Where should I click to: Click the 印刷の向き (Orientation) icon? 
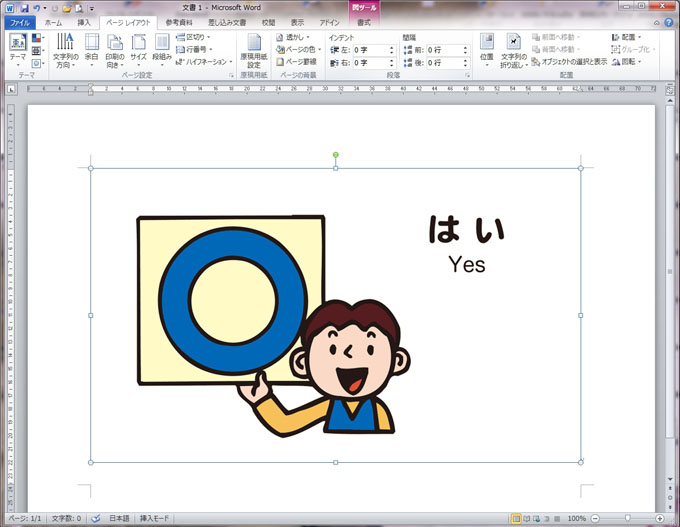(x=114, y=48)
